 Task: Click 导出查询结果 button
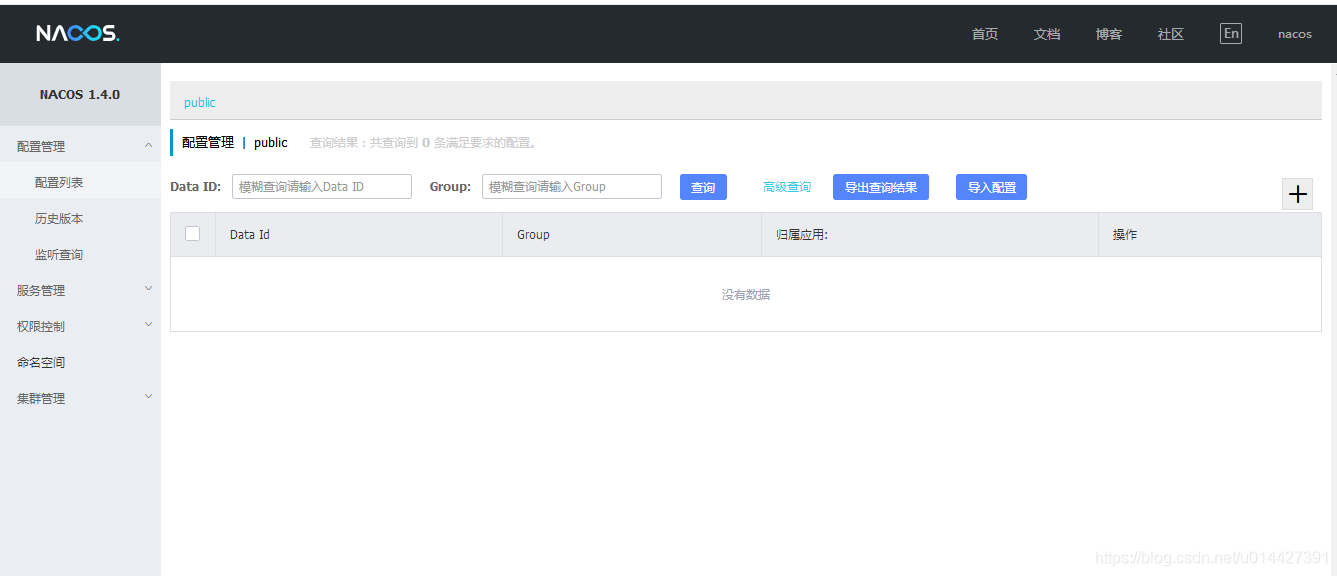pos(881,187)
